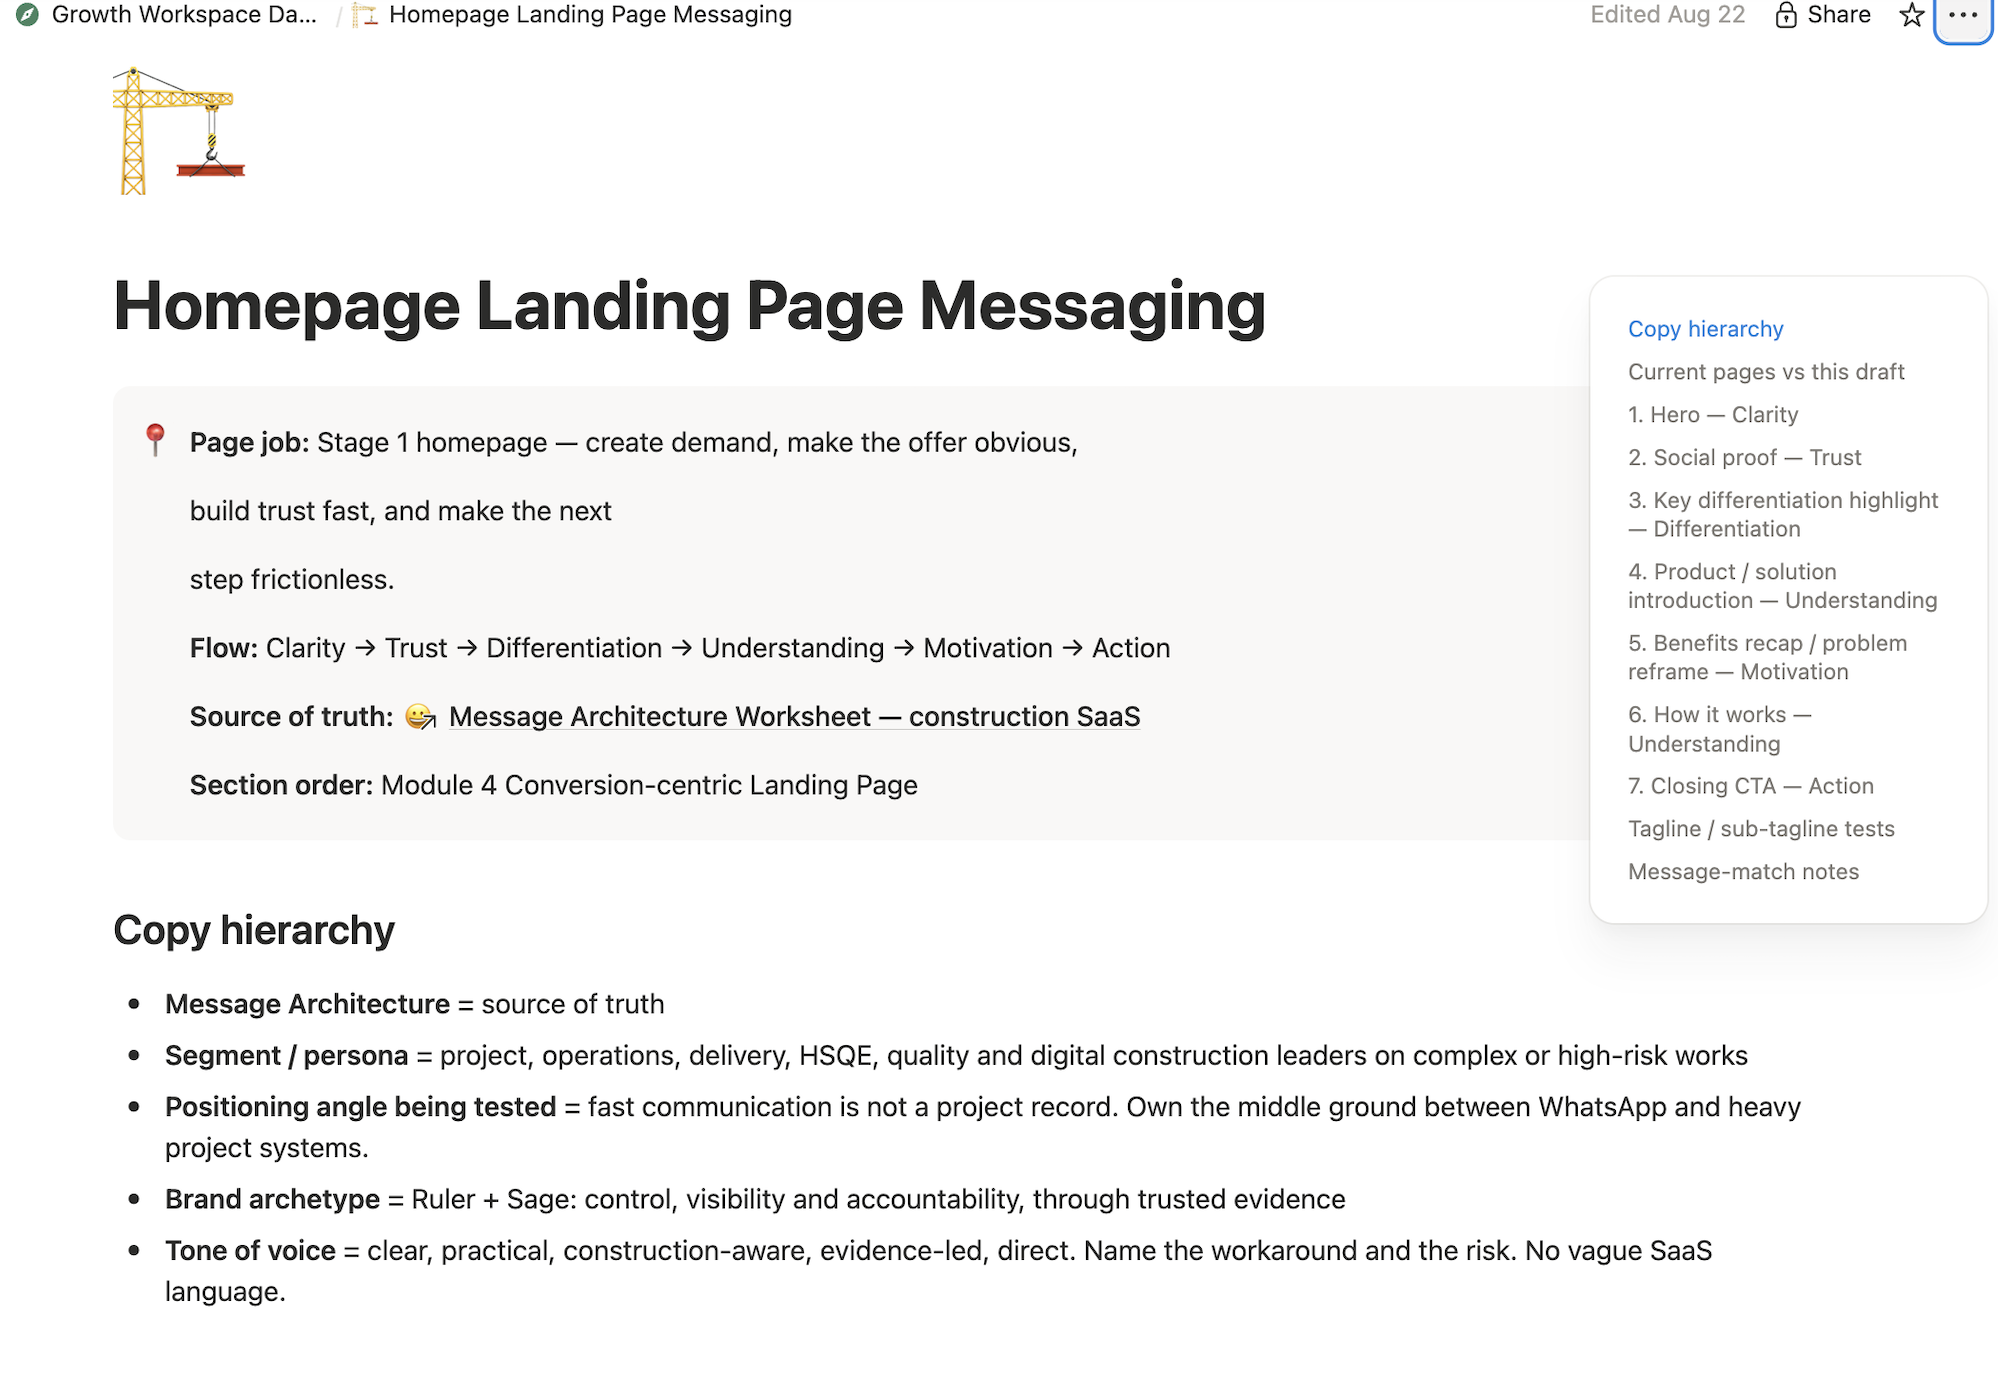Click the Page job text line
This screenshot has width=1998, height=1374.
pos(634,442)
